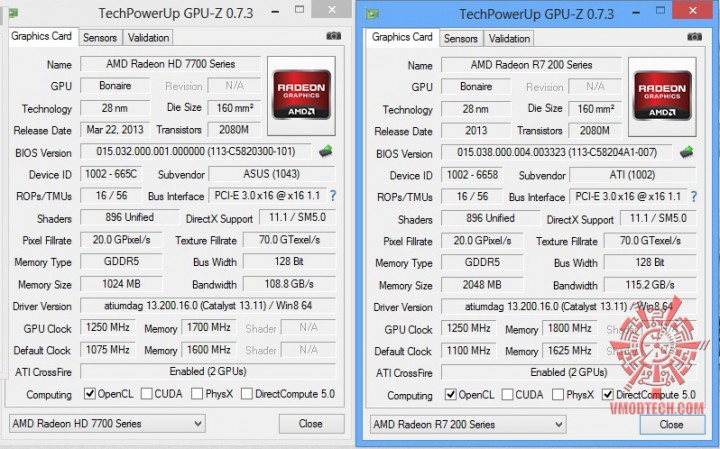Toggle OpenCL checkbox in HD 7700 window

[90, 393]
